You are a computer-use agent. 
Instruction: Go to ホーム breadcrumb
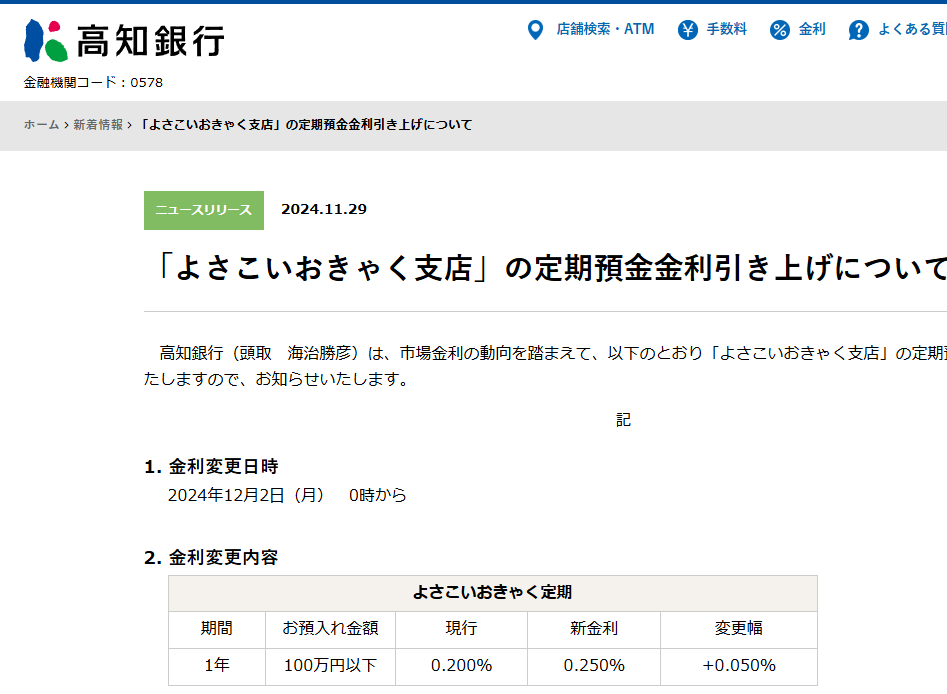click(x=41, y=124)
